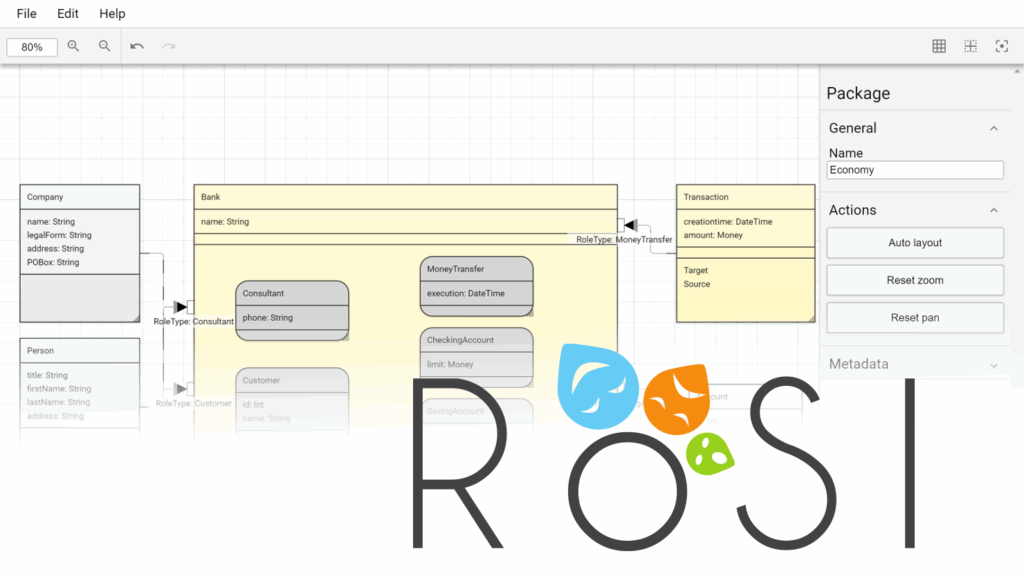Select the Transaction class header
The height and width of the screenshot is (576, 1024).
(x=746, y=197)
